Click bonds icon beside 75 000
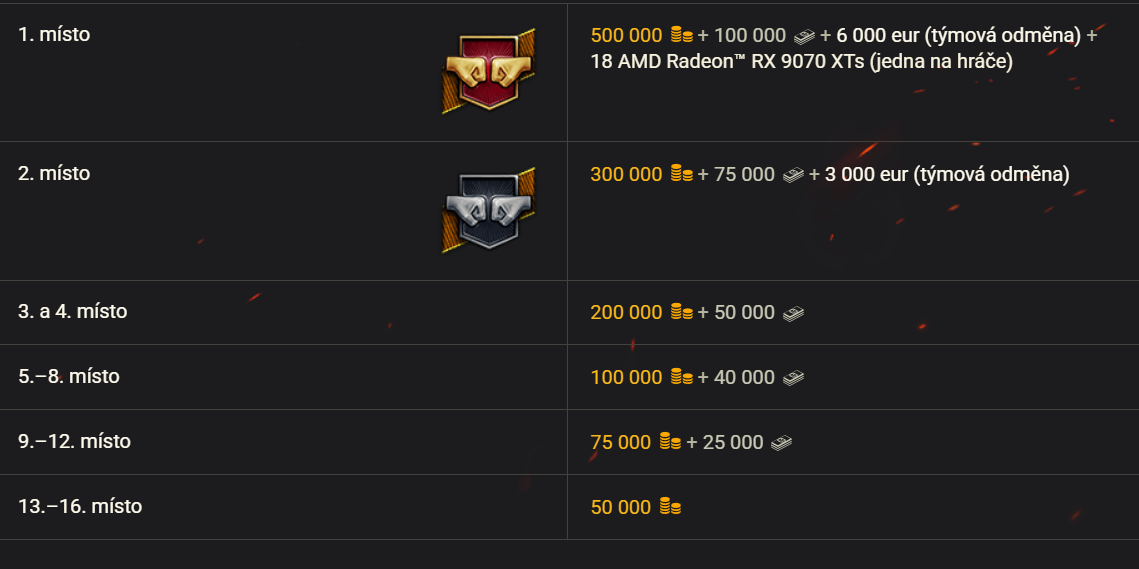Viewport: 1139px width, 569px height. click(793, 175)
